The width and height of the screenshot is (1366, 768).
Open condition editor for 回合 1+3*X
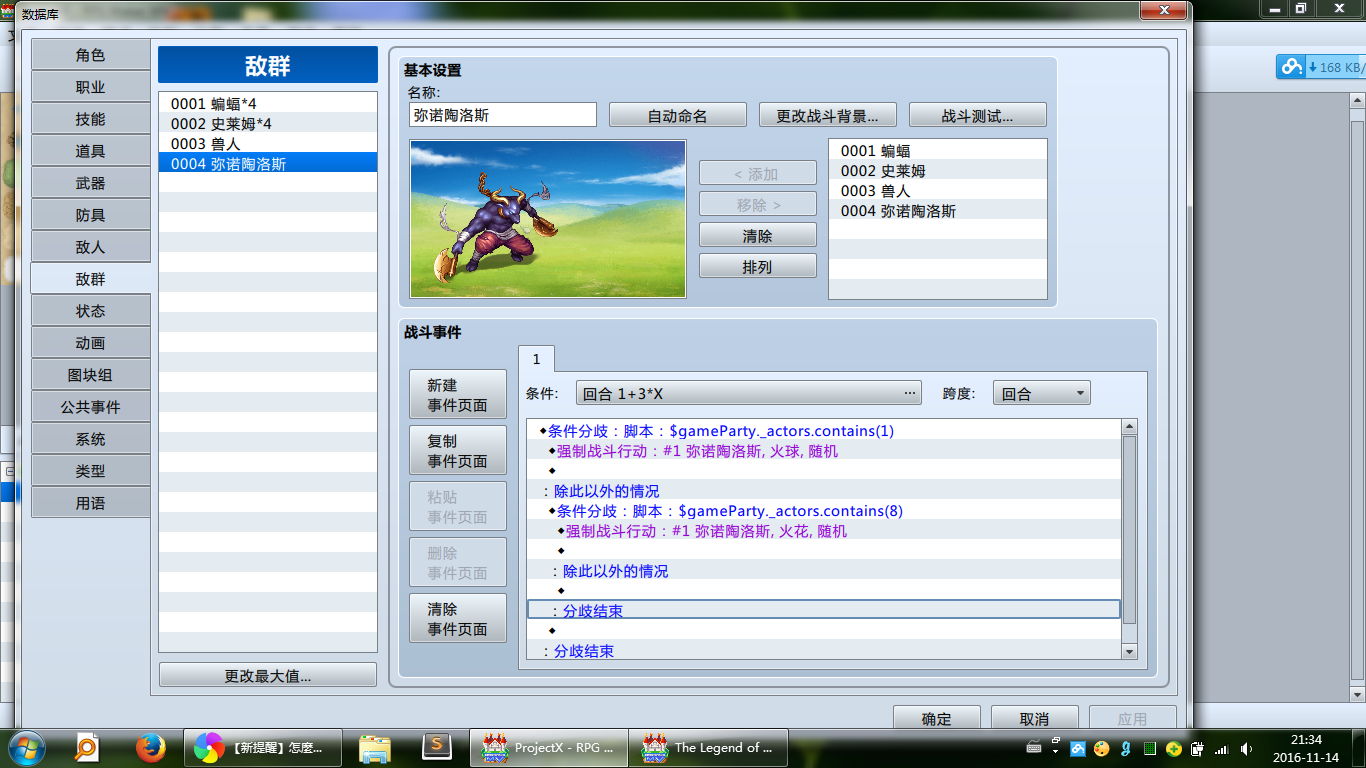point(749,393)
